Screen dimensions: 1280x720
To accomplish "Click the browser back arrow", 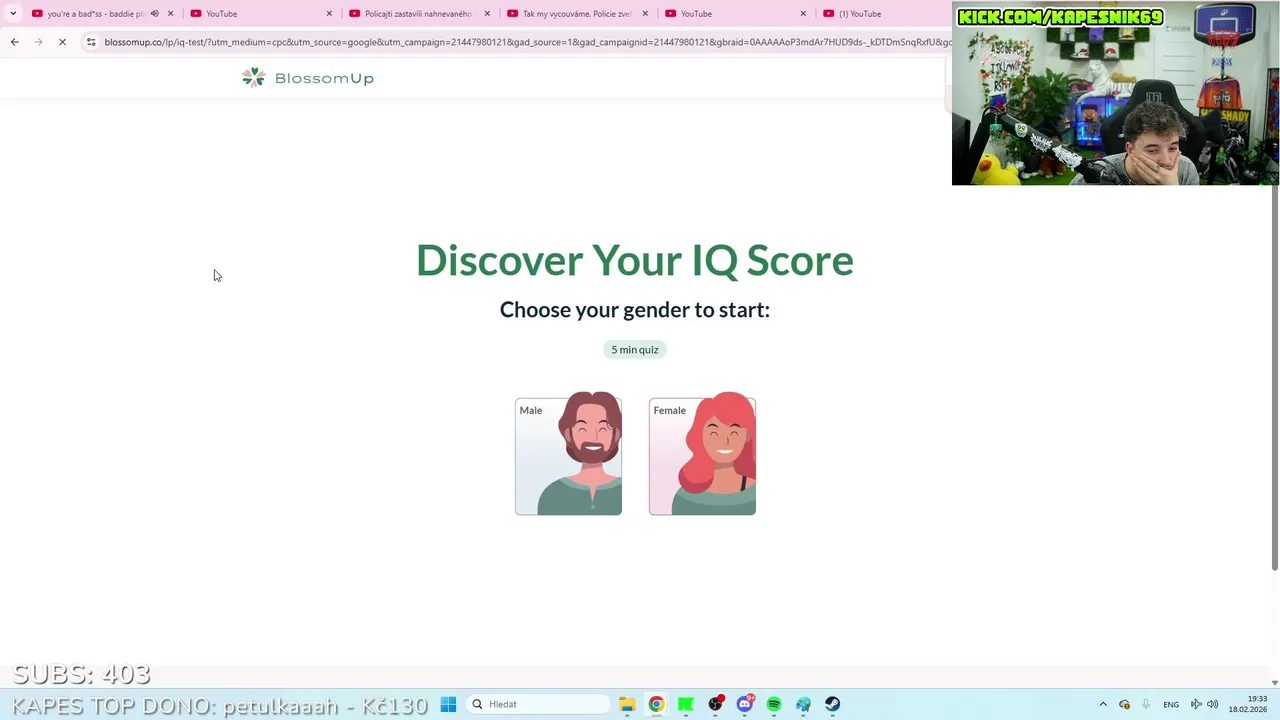I will click(x=14, y=42).
